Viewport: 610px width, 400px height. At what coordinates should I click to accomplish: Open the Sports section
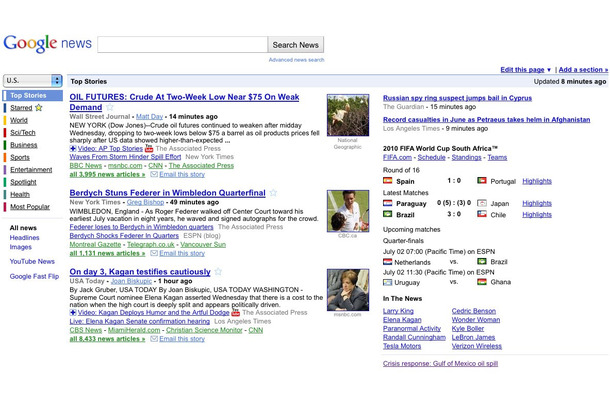pyautogui.click(x=20, y=158)
